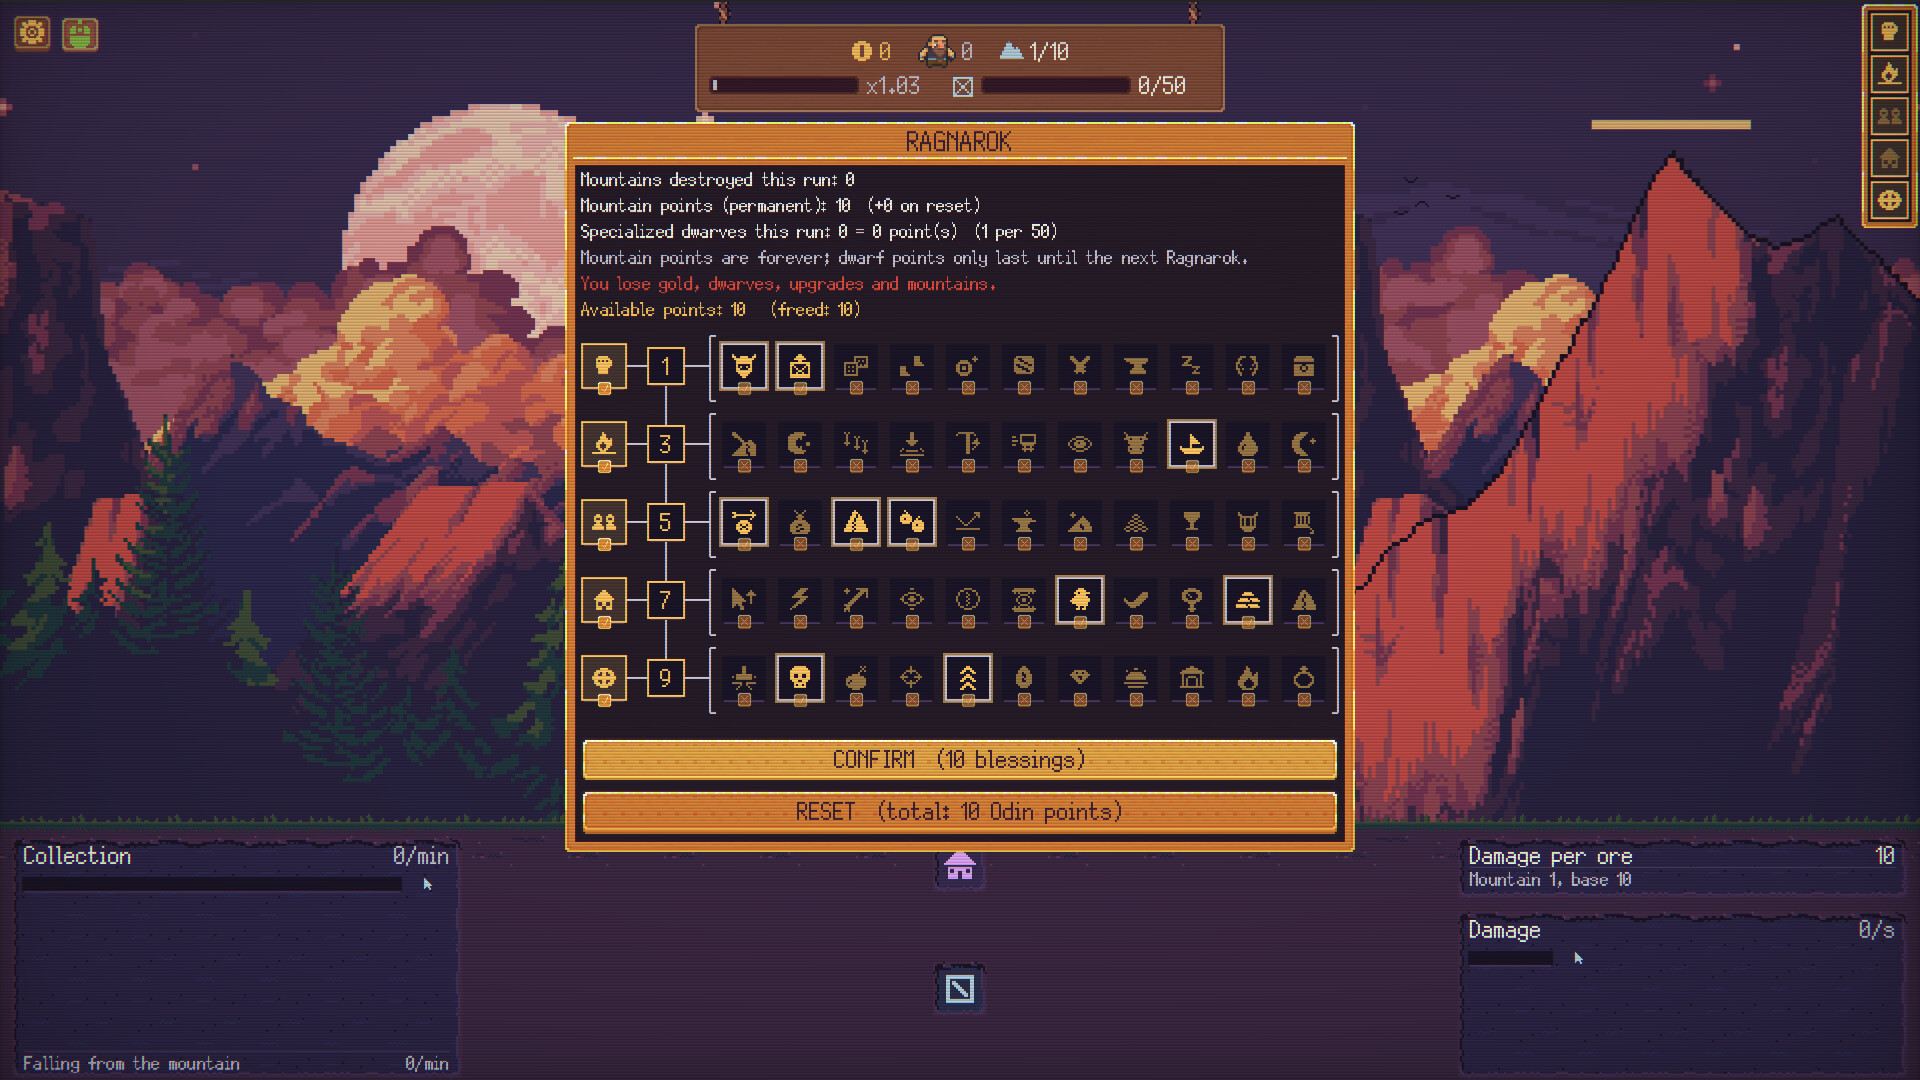
Task: Toggle the chick blessing in tier 7
Action: coord(1080,600)
